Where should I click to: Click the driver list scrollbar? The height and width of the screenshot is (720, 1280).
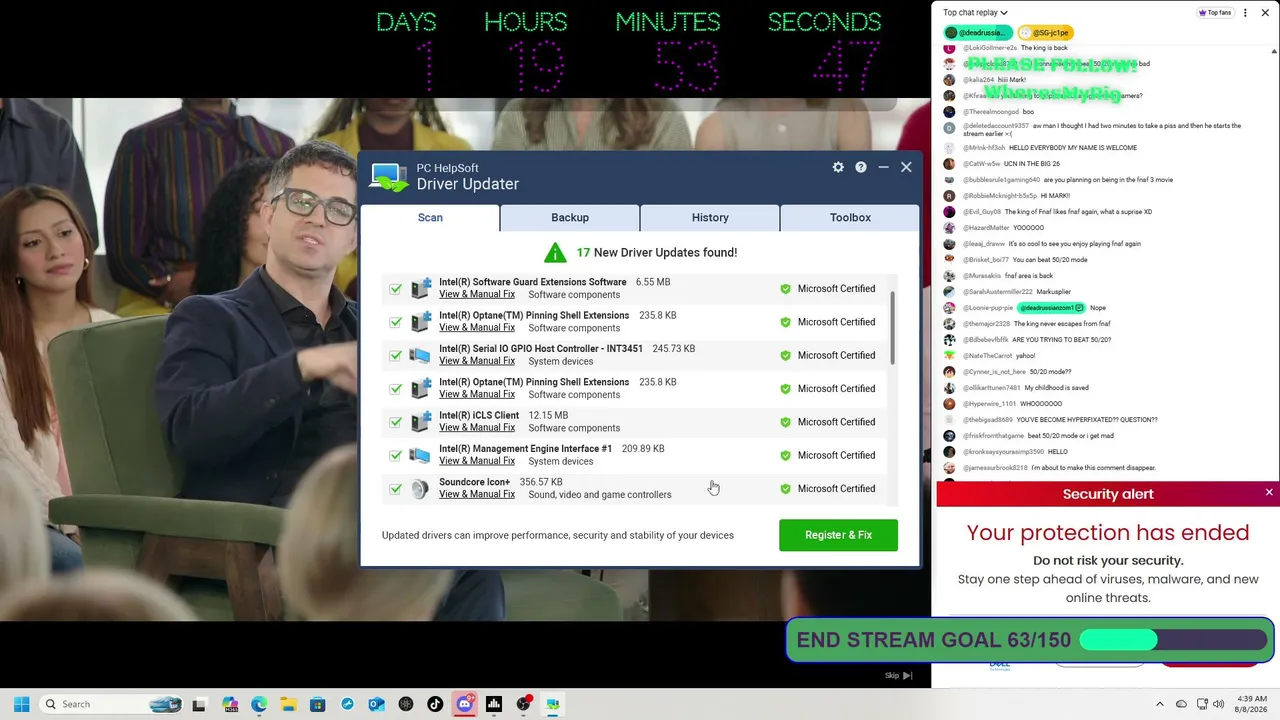[892, 327]
